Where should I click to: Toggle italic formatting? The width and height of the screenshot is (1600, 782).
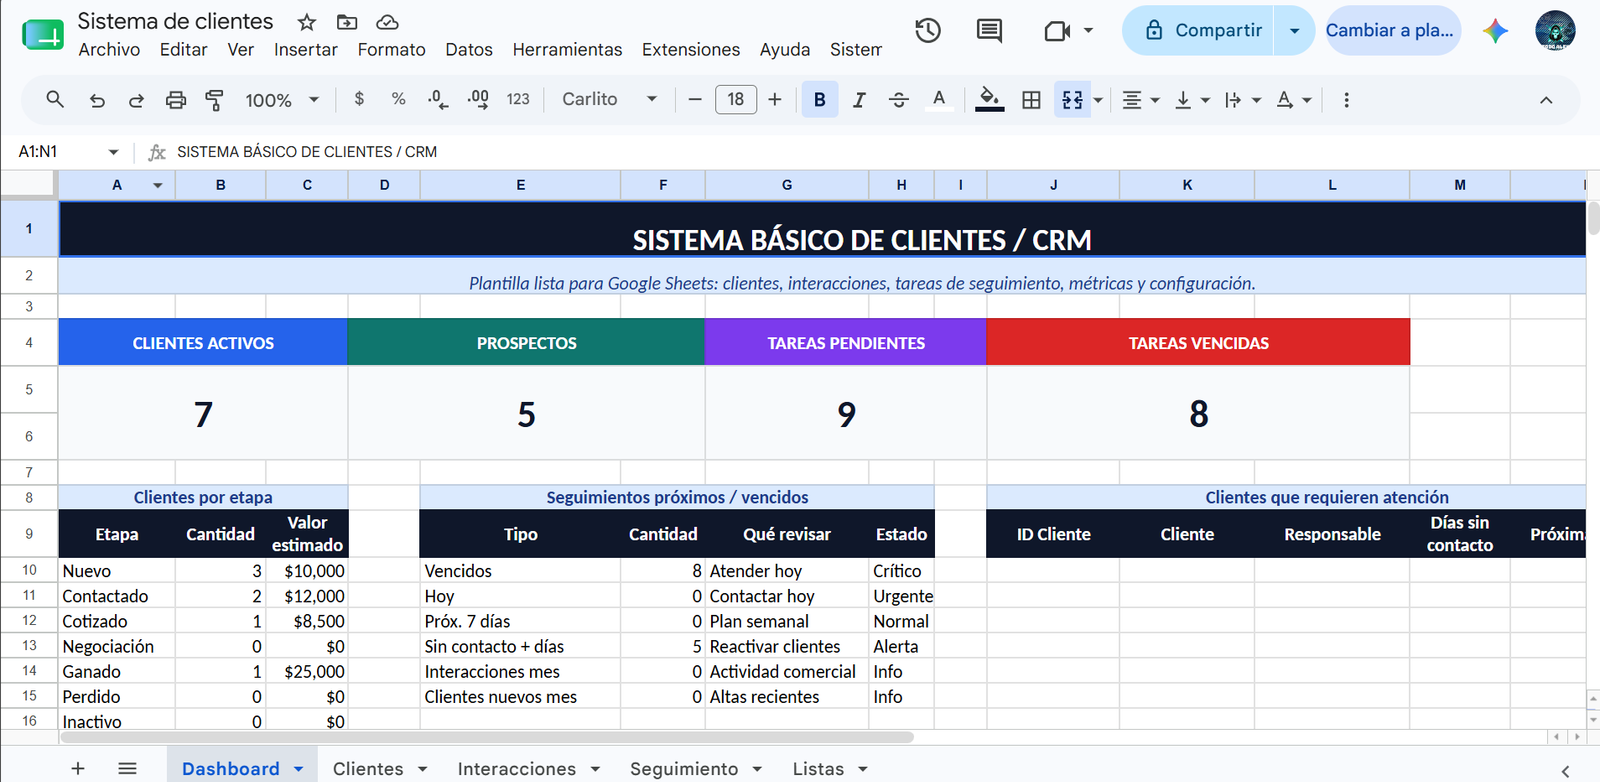click(859, 99)
